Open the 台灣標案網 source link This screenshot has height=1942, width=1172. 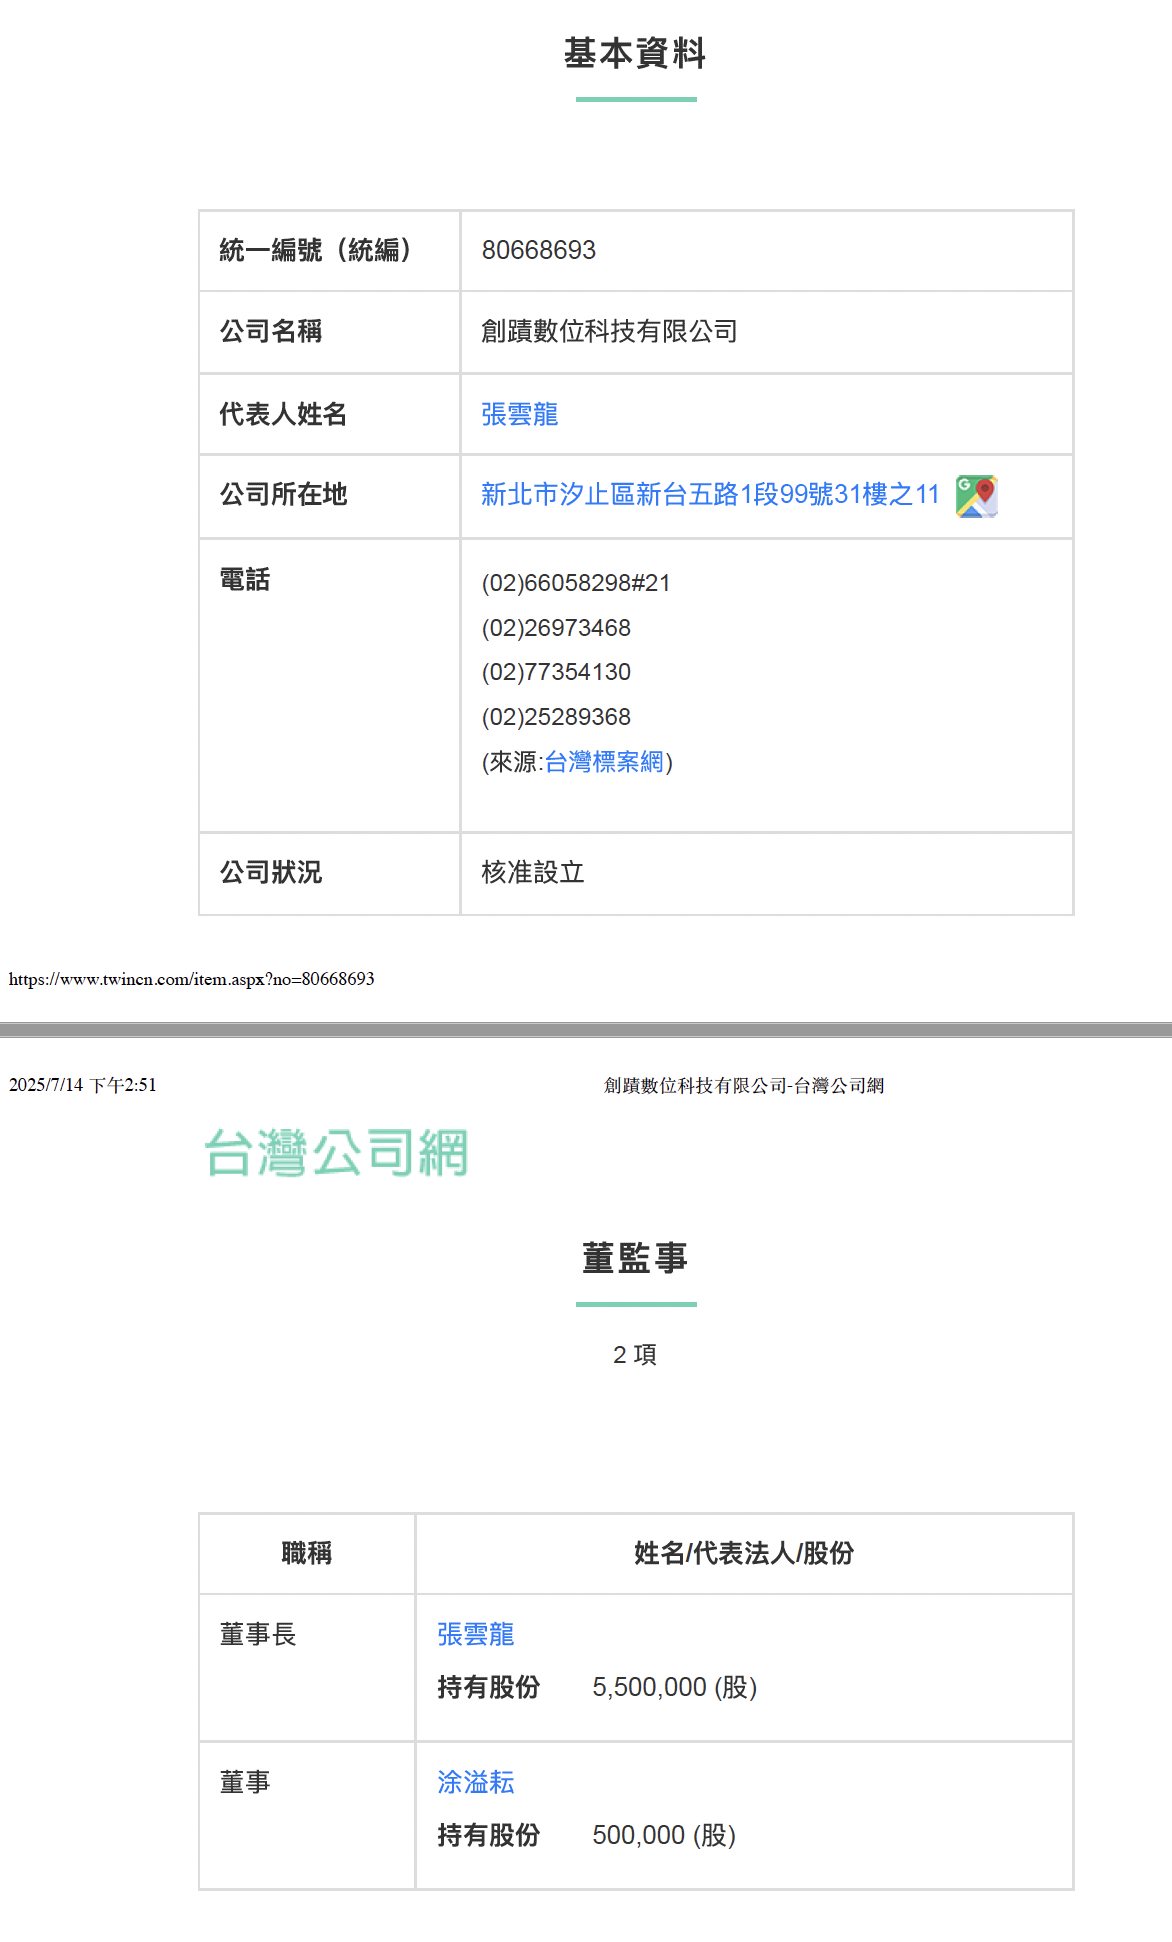(604, 762)
